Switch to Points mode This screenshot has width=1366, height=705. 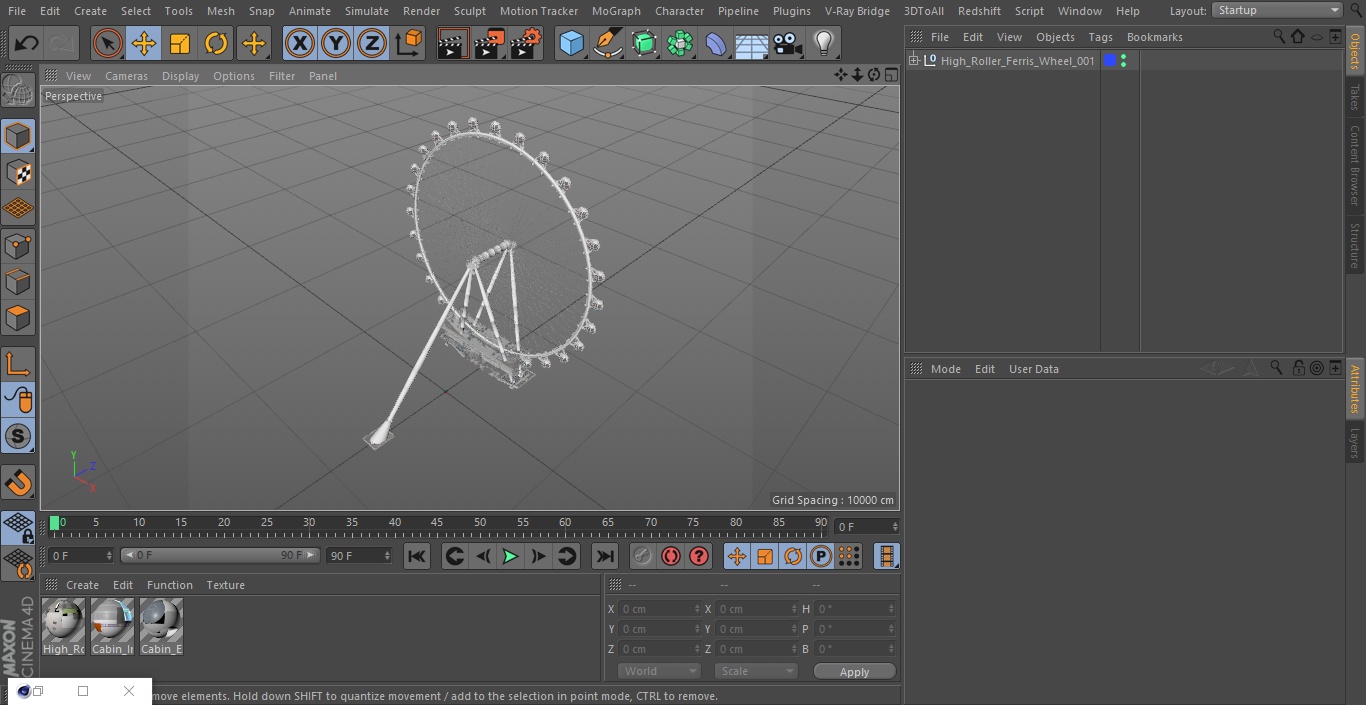coord(18,246)
